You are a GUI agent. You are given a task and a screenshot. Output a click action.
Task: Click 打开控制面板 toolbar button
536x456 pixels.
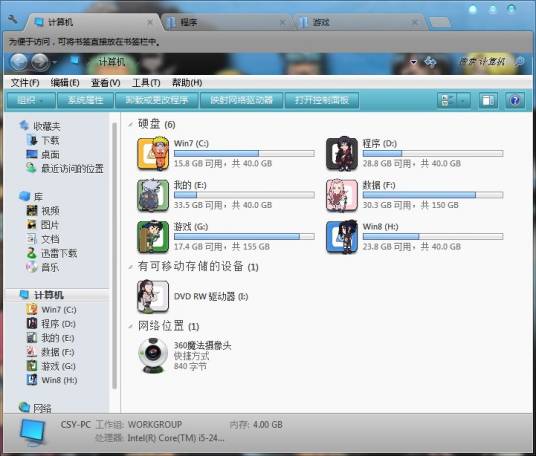coord(322,100)
